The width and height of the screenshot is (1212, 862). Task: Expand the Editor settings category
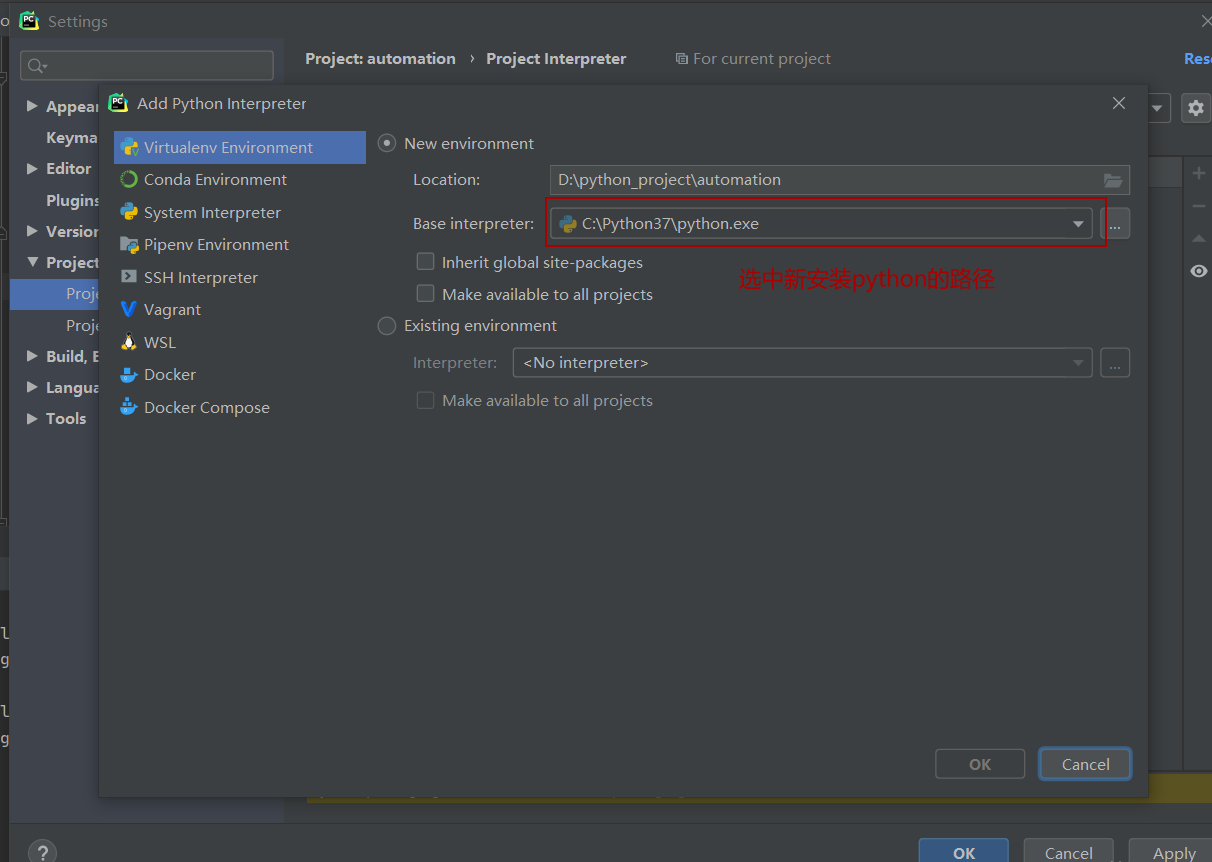tap(30, 168)
